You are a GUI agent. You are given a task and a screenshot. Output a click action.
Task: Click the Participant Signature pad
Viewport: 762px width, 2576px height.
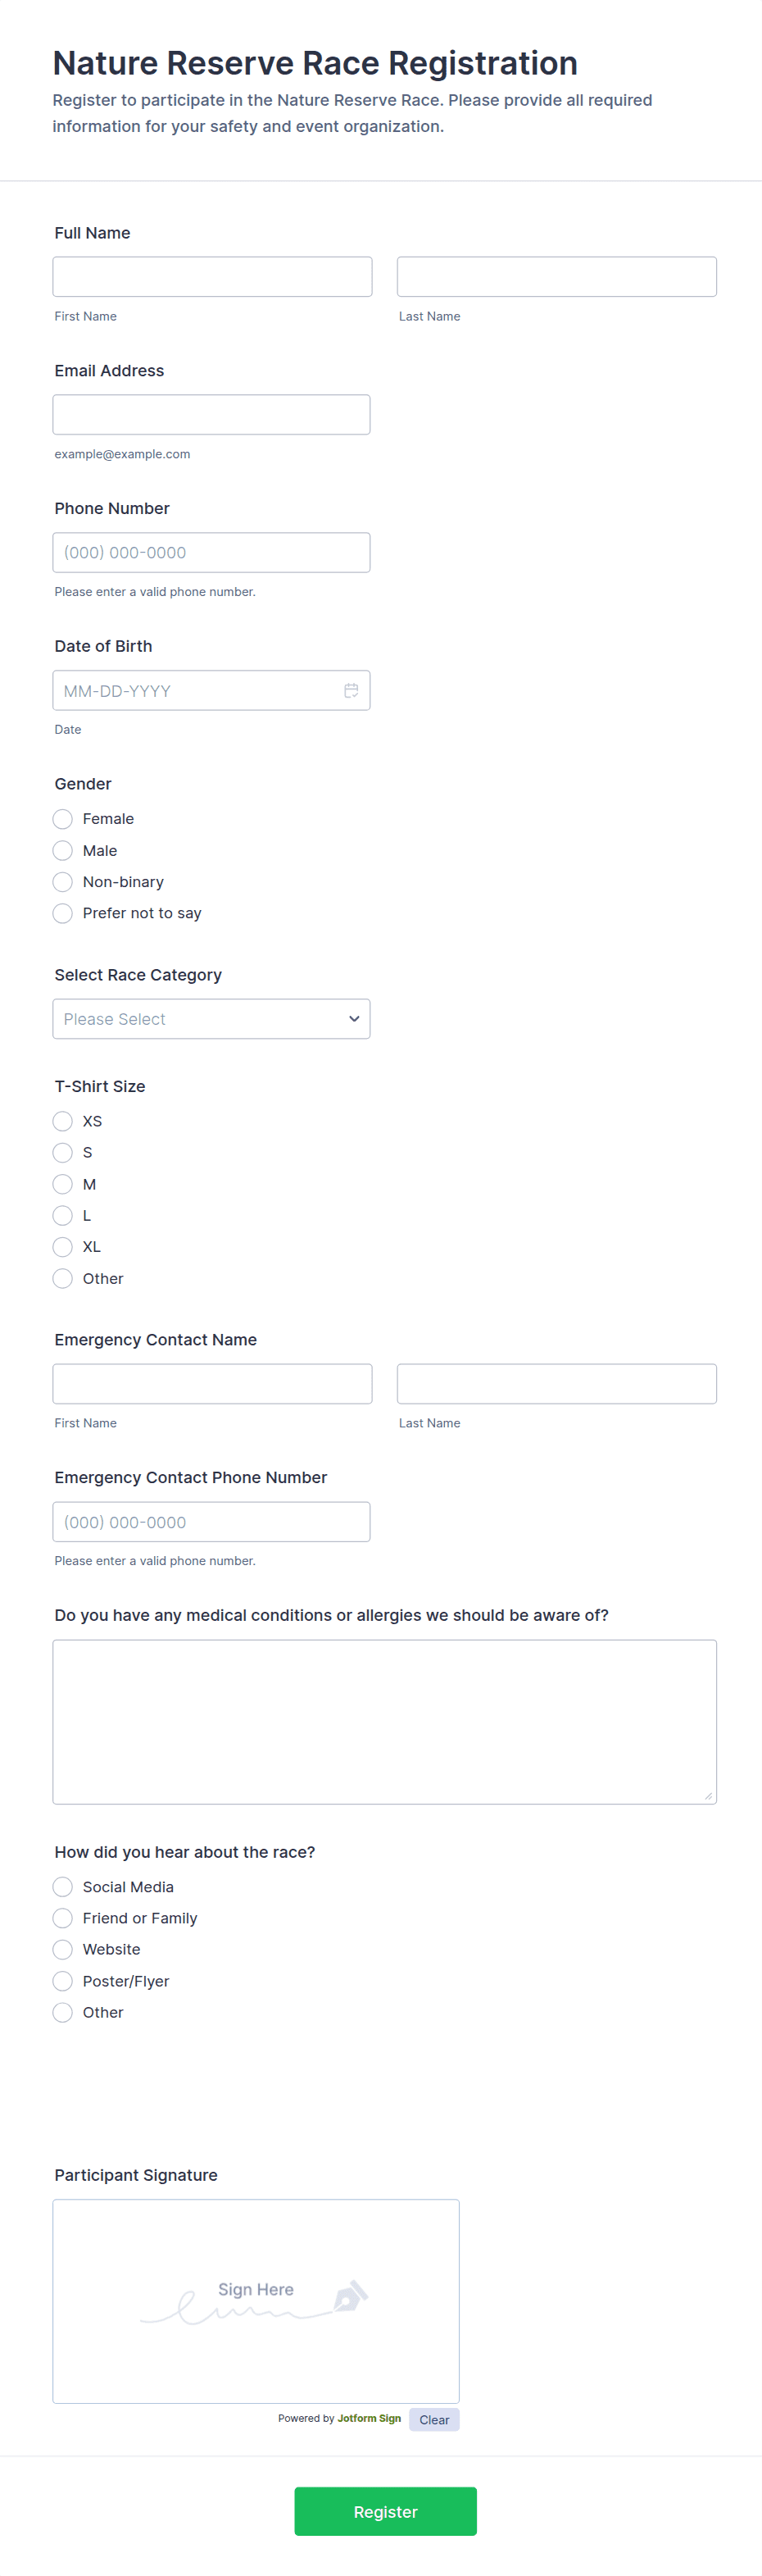click(x=256, y=2301)
